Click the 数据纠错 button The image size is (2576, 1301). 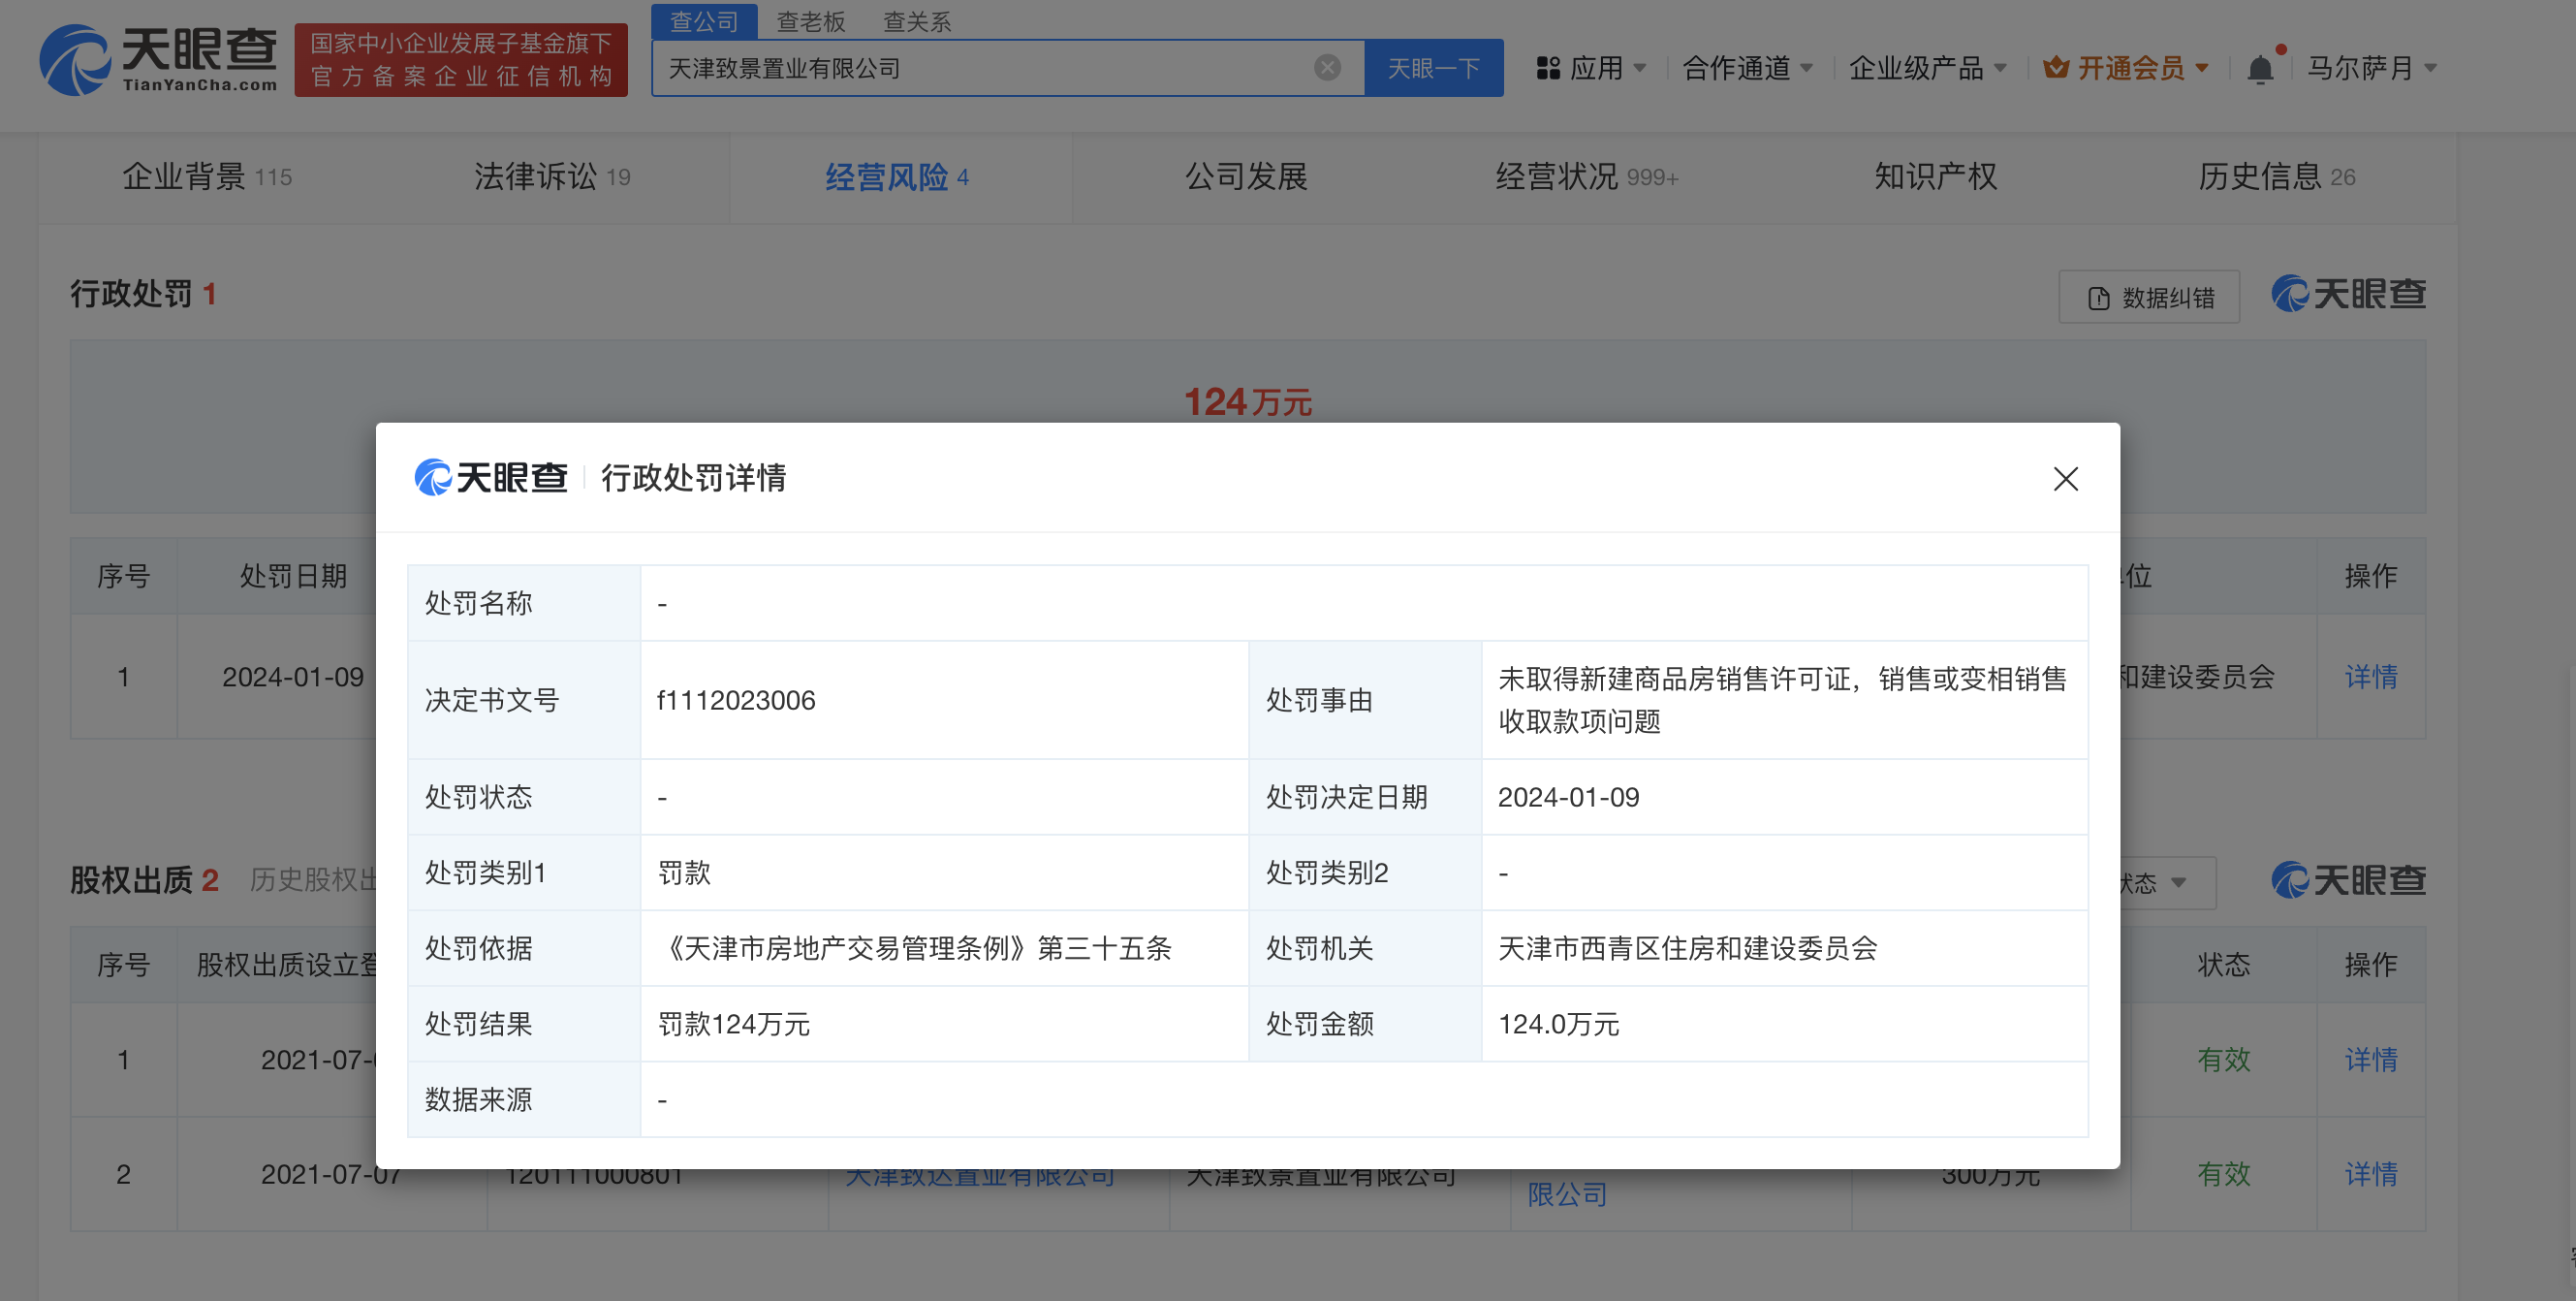[x=2149, y=297]
